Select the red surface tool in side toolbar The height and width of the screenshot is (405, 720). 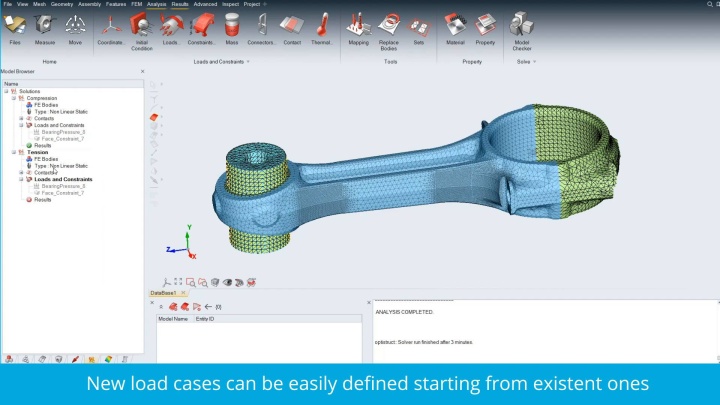pyautogui.click(x=154, y=118)
